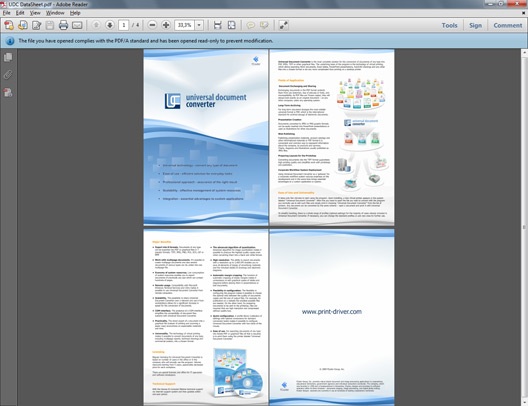
Task: Click the Adobe Reader title bar icon
Action: click(3, 4)
